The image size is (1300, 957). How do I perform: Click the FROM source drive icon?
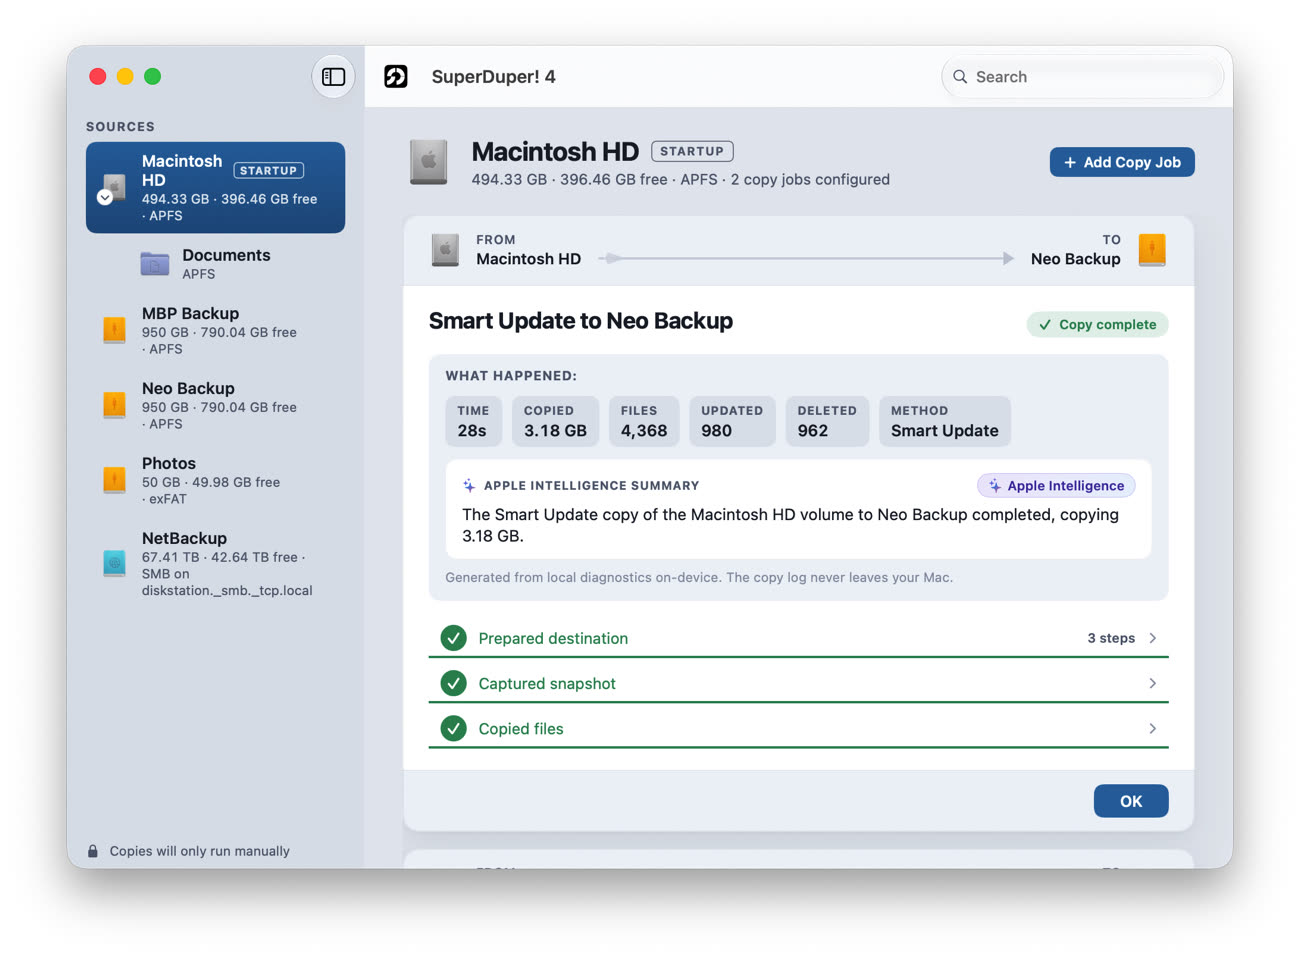pyautogui.click(x=445, y=250)
